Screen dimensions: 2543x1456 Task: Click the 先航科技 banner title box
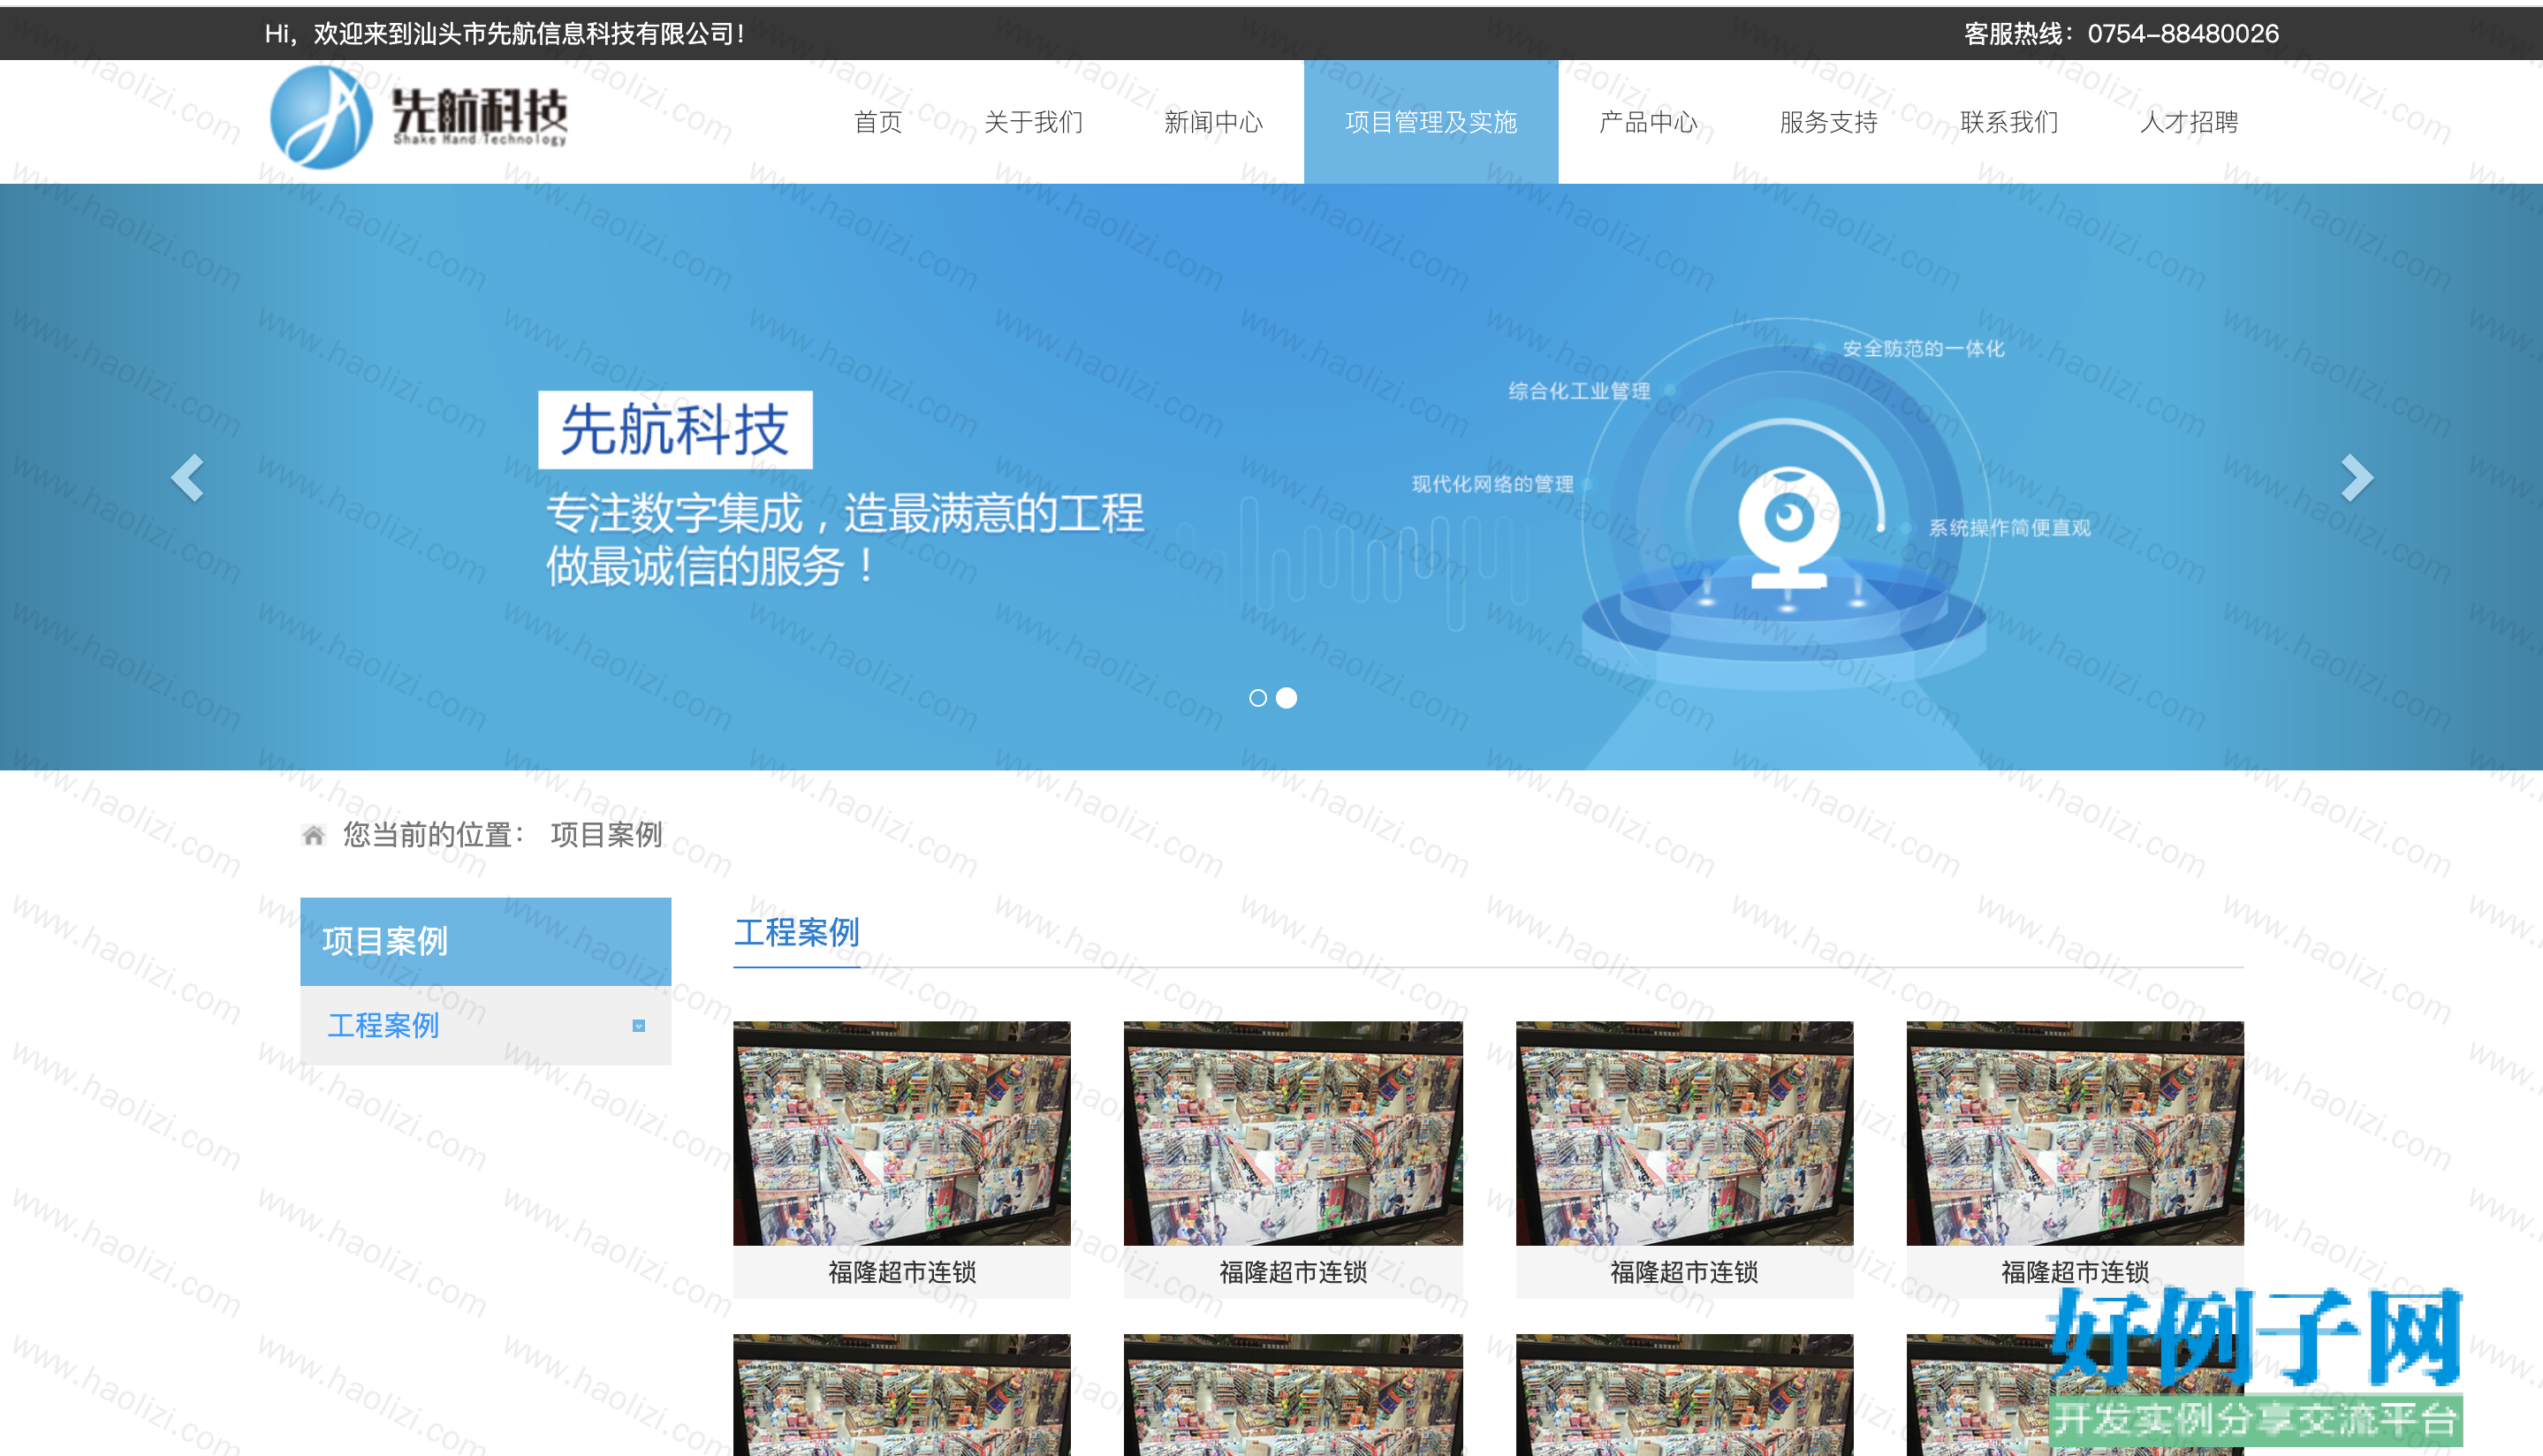click(675, 430)
